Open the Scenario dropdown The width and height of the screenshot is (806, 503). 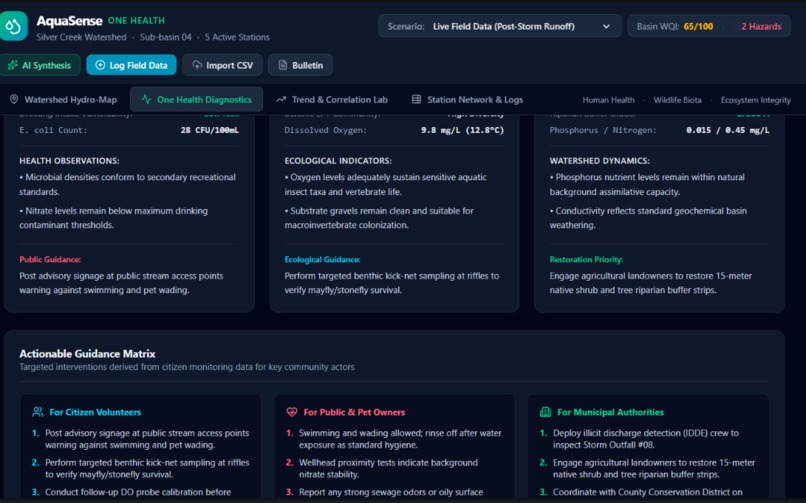499,26
